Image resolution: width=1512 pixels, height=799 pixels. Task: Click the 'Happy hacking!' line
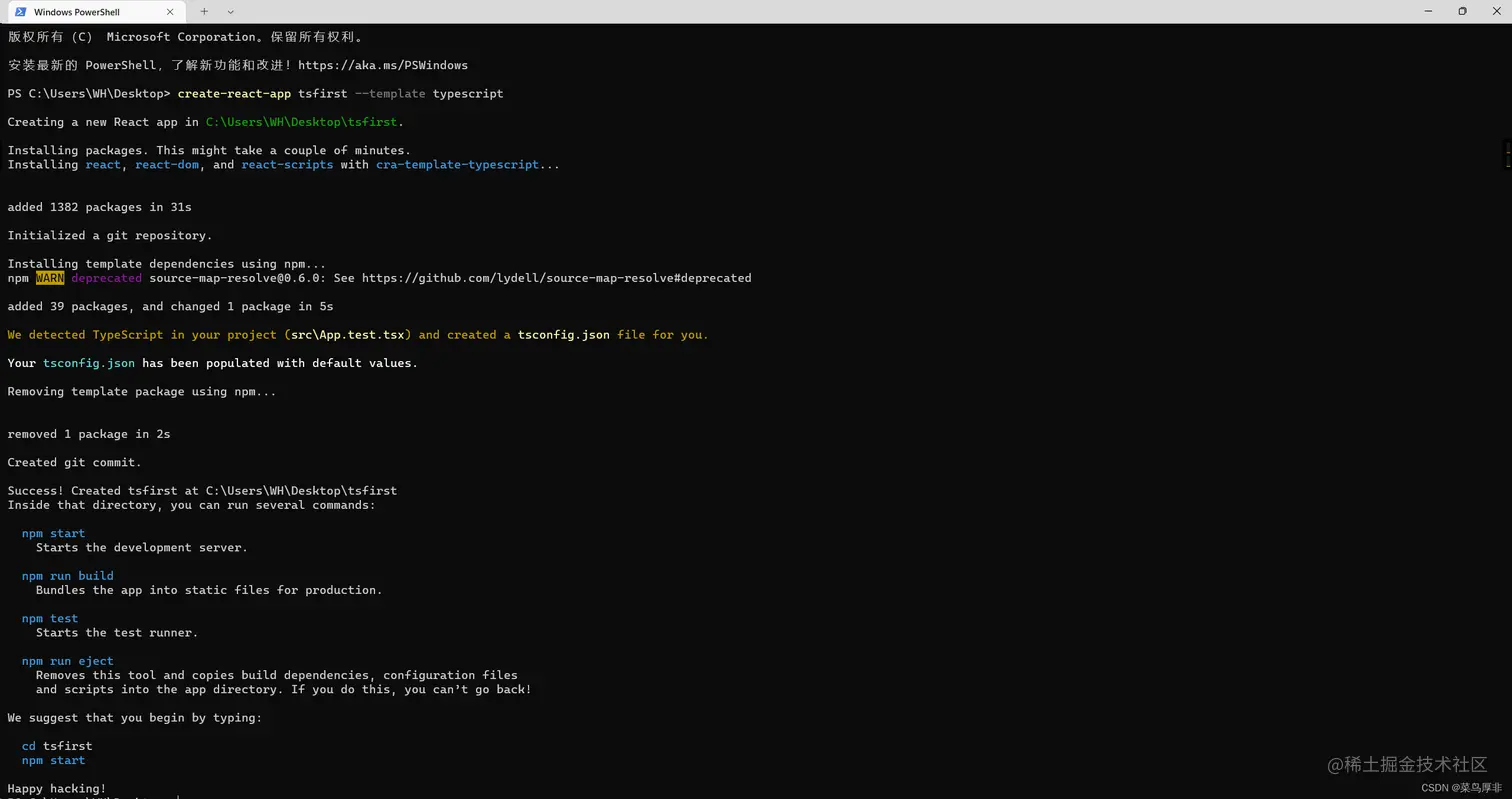(57, 789)
